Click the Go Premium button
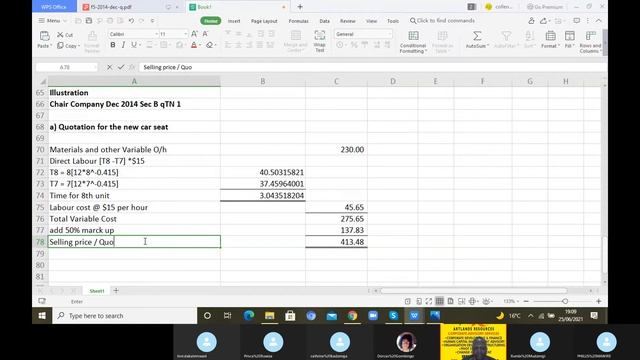 [x=545, y=7]
